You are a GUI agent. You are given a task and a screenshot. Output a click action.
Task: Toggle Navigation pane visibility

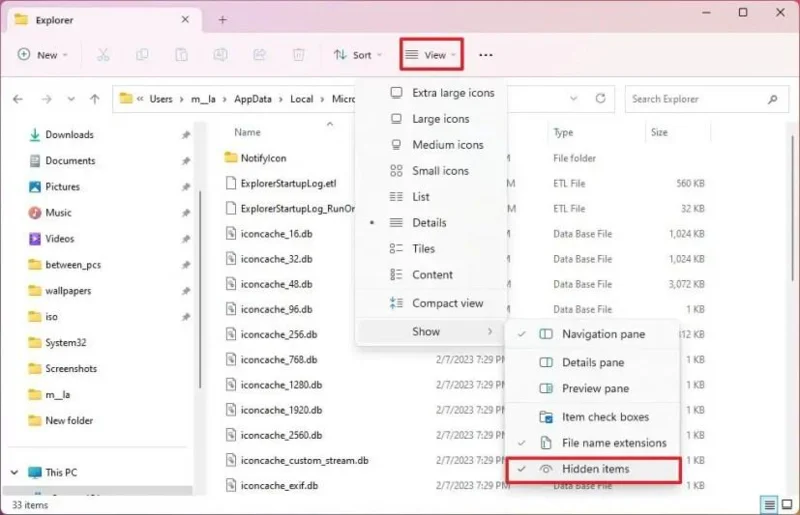click(x=593, y=334)
